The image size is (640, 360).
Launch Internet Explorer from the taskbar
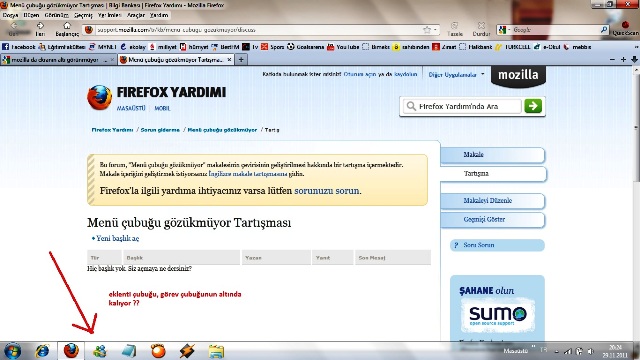[42, 351]
